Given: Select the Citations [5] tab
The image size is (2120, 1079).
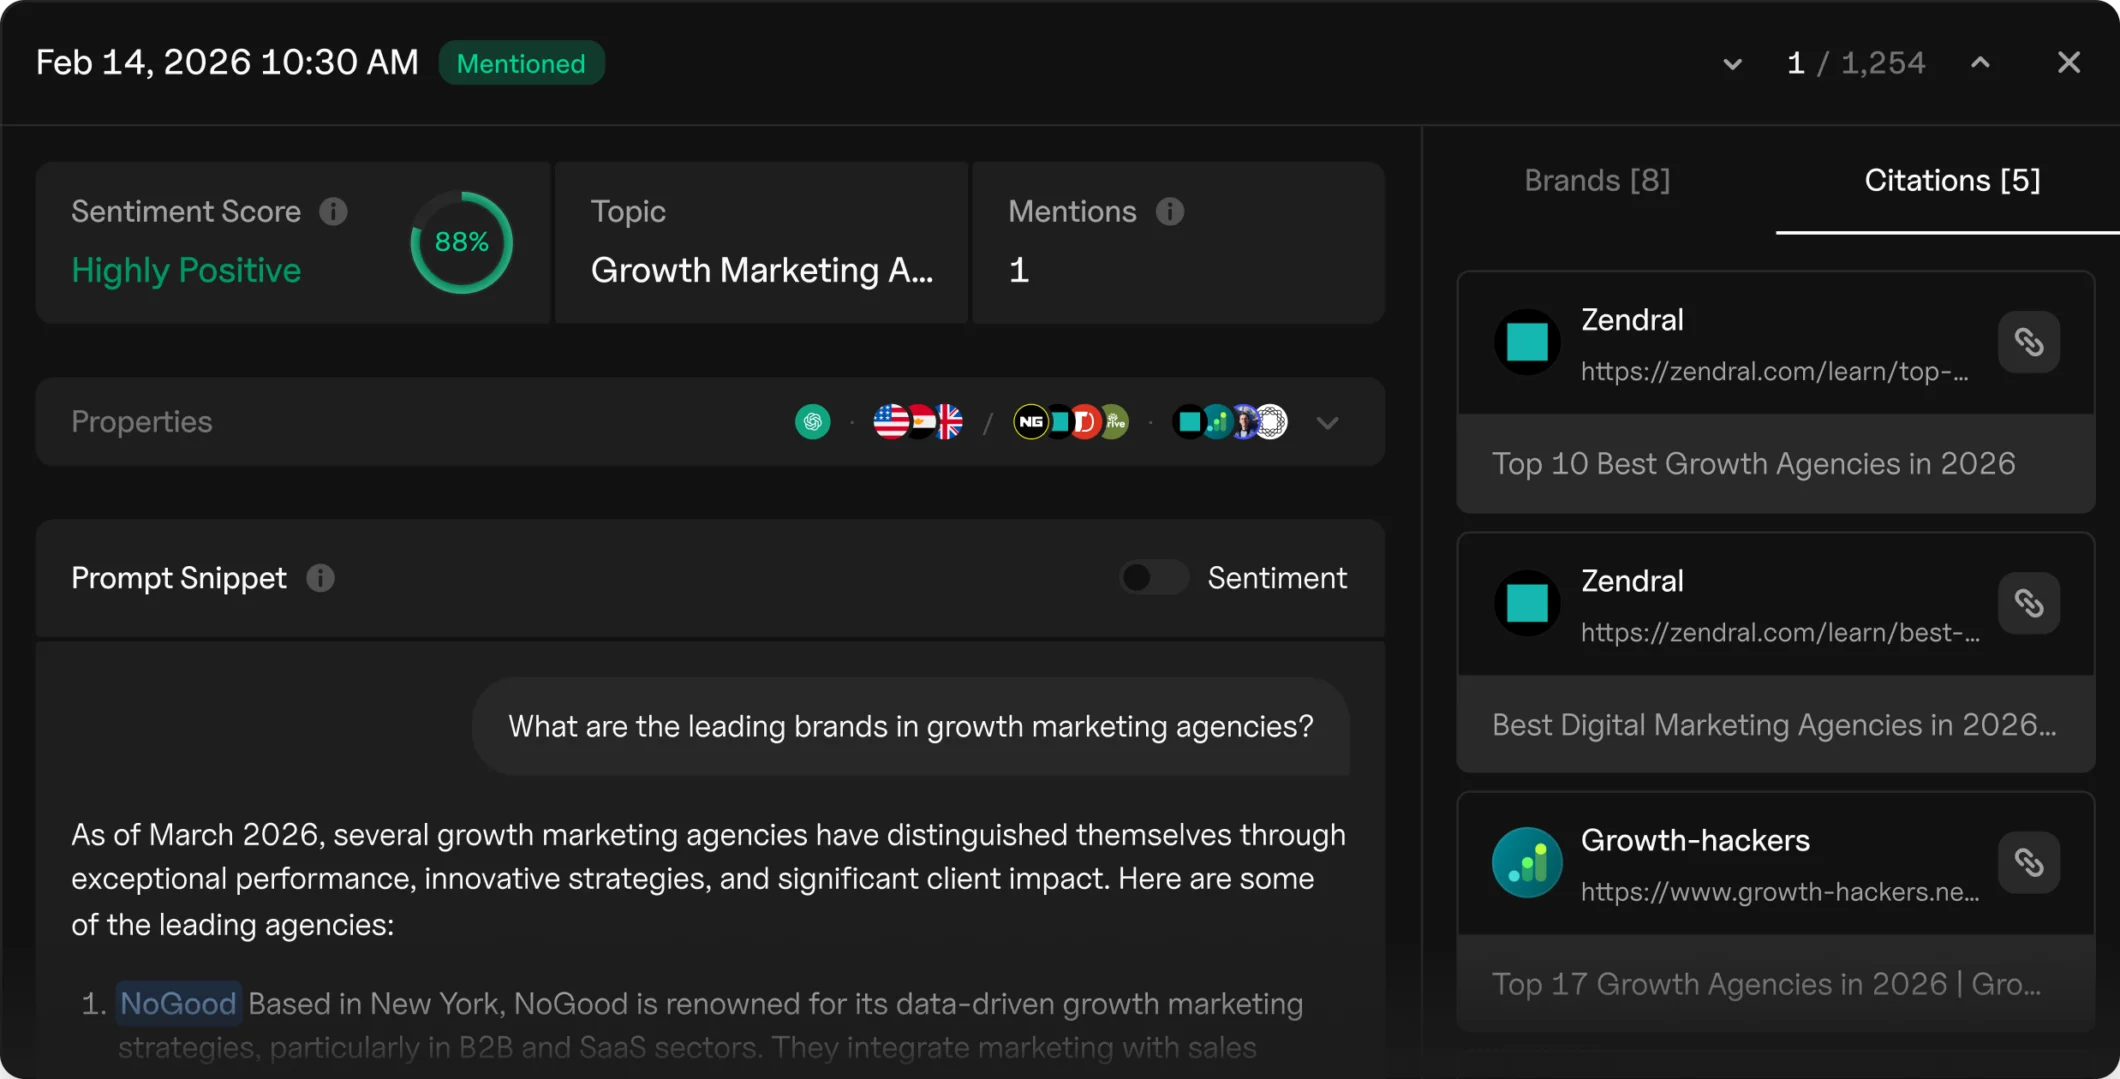Looking at the screenshot, I should pos(1951,181).
